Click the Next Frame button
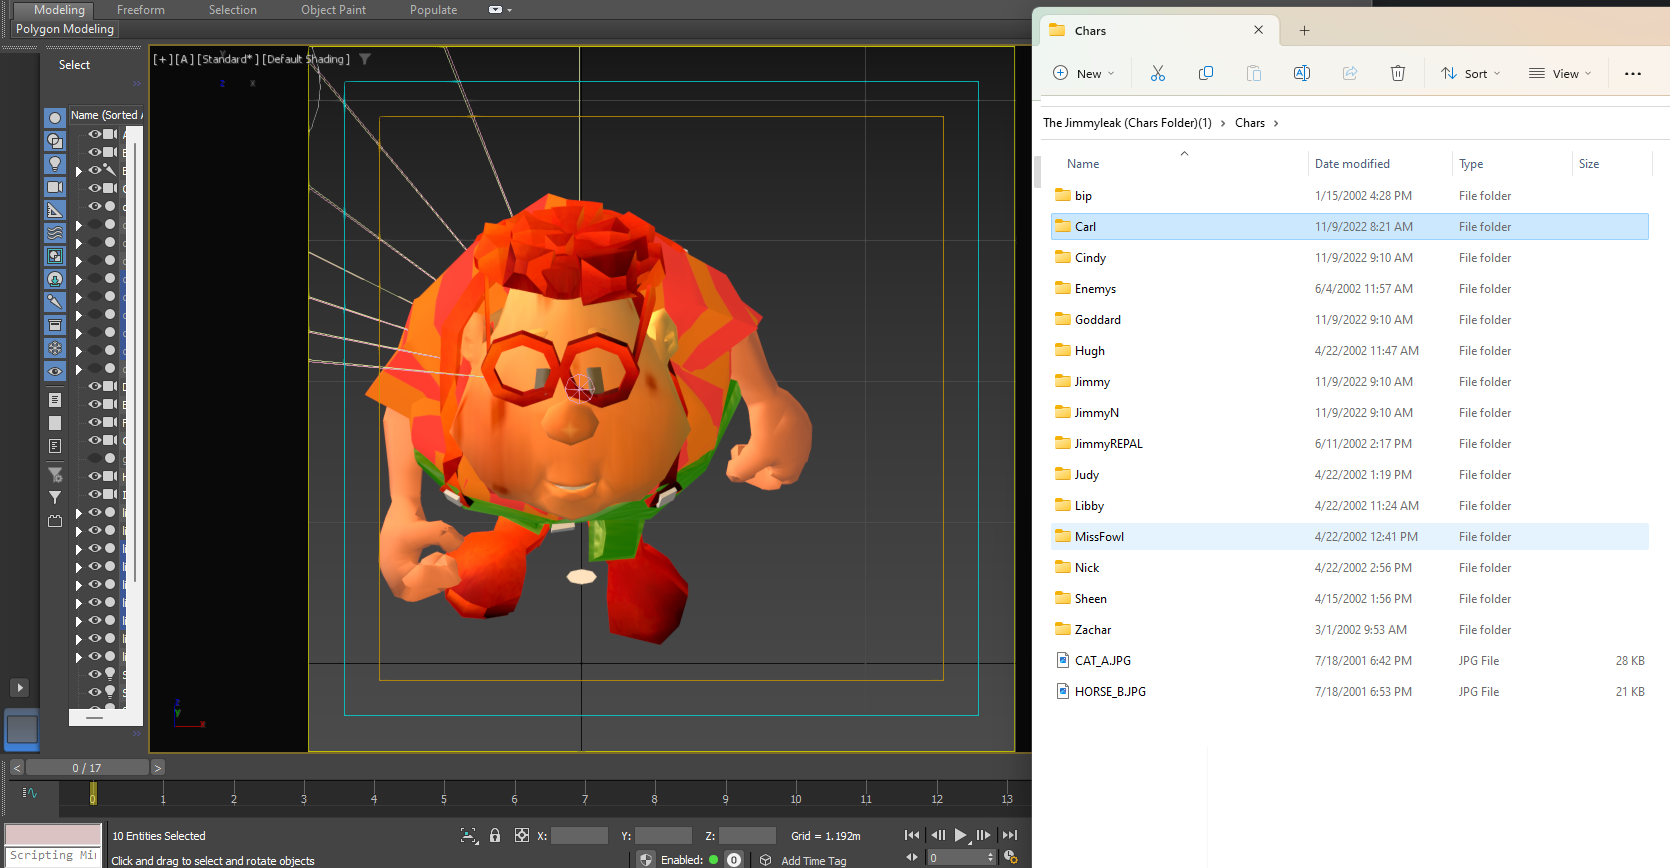 [984, 835]
